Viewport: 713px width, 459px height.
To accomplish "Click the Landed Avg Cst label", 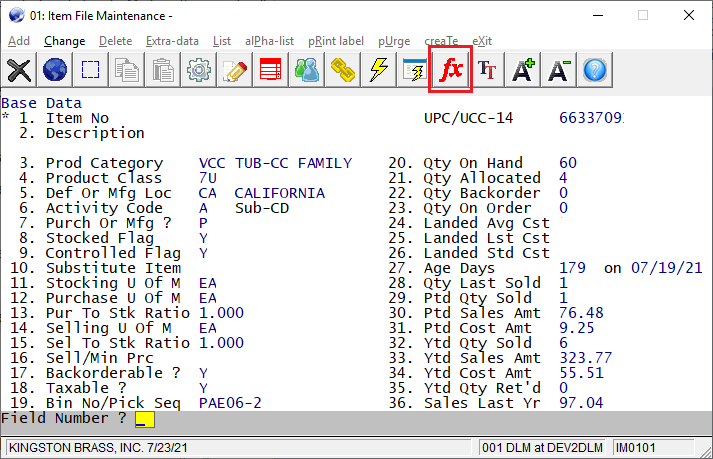I will pyautogui.click(x=487, y=223).
